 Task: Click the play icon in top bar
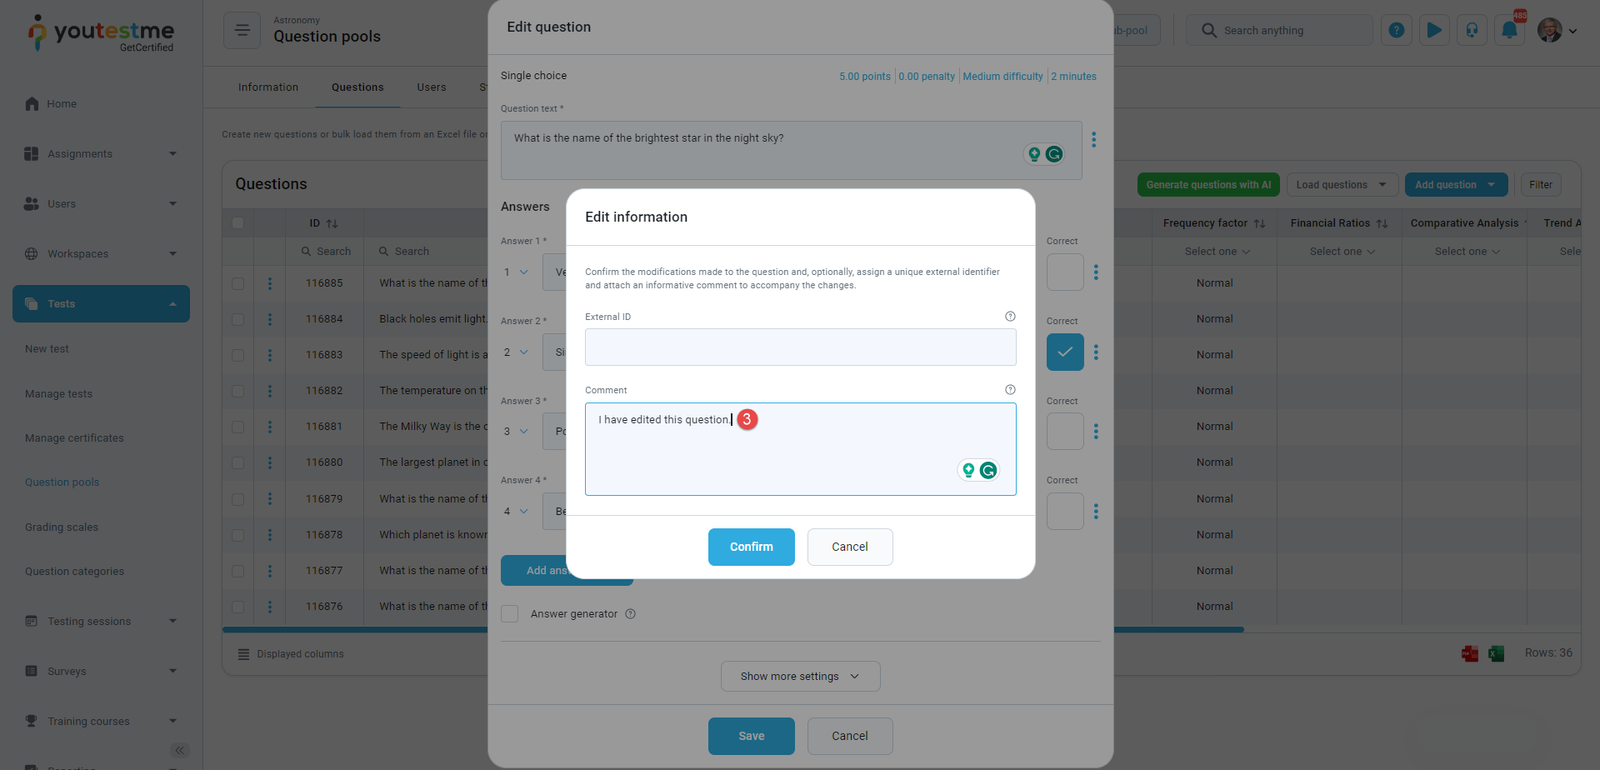1434,30
